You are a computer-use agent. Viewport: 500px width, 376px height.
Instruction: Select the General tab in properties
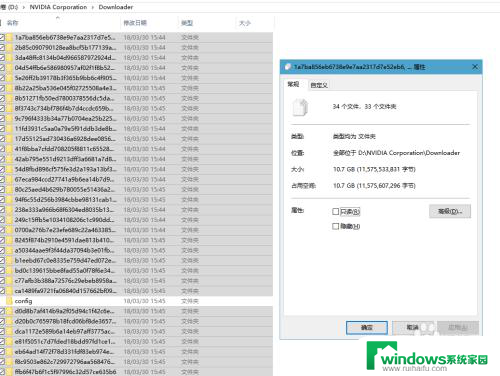pyautogui.click(x=293, y=84)
